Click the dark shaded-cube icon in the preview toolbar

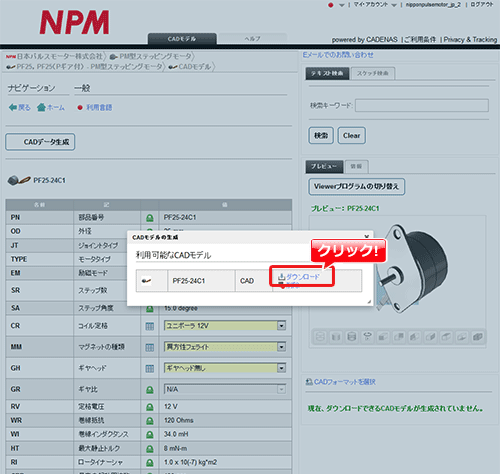pyautogui.click(x=478, y=337)
